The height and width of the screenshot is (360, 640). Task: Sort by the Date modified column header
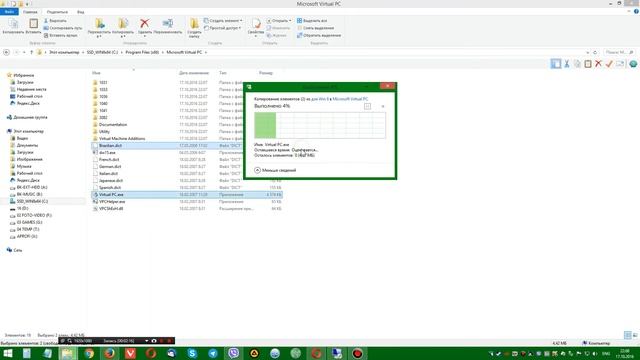click(x=194, y=73)
